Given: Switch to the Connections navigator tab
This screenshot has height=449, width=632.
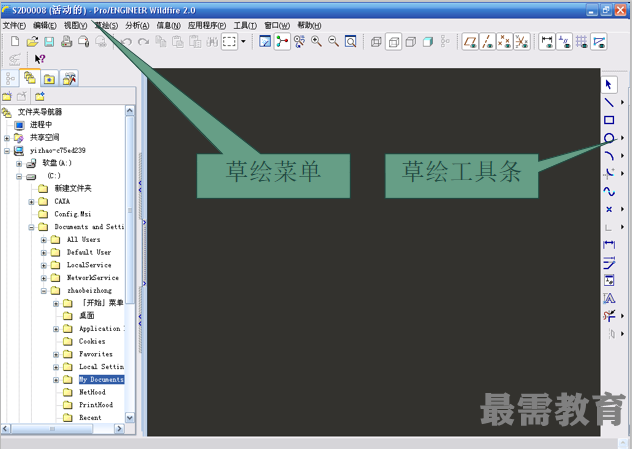Looking at the screenshot, I should (69, 79).
